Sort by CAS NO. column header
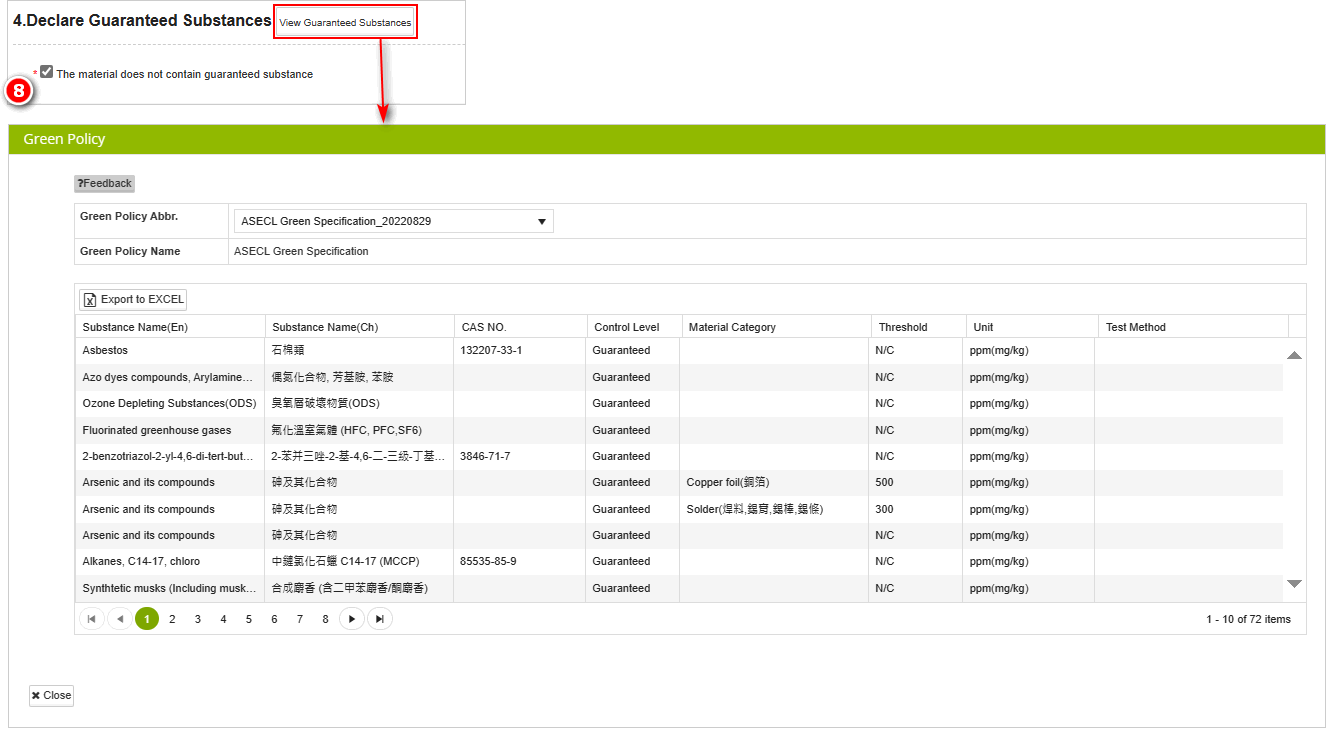Viewport: 1330px width, 730px height. point(520,327)
